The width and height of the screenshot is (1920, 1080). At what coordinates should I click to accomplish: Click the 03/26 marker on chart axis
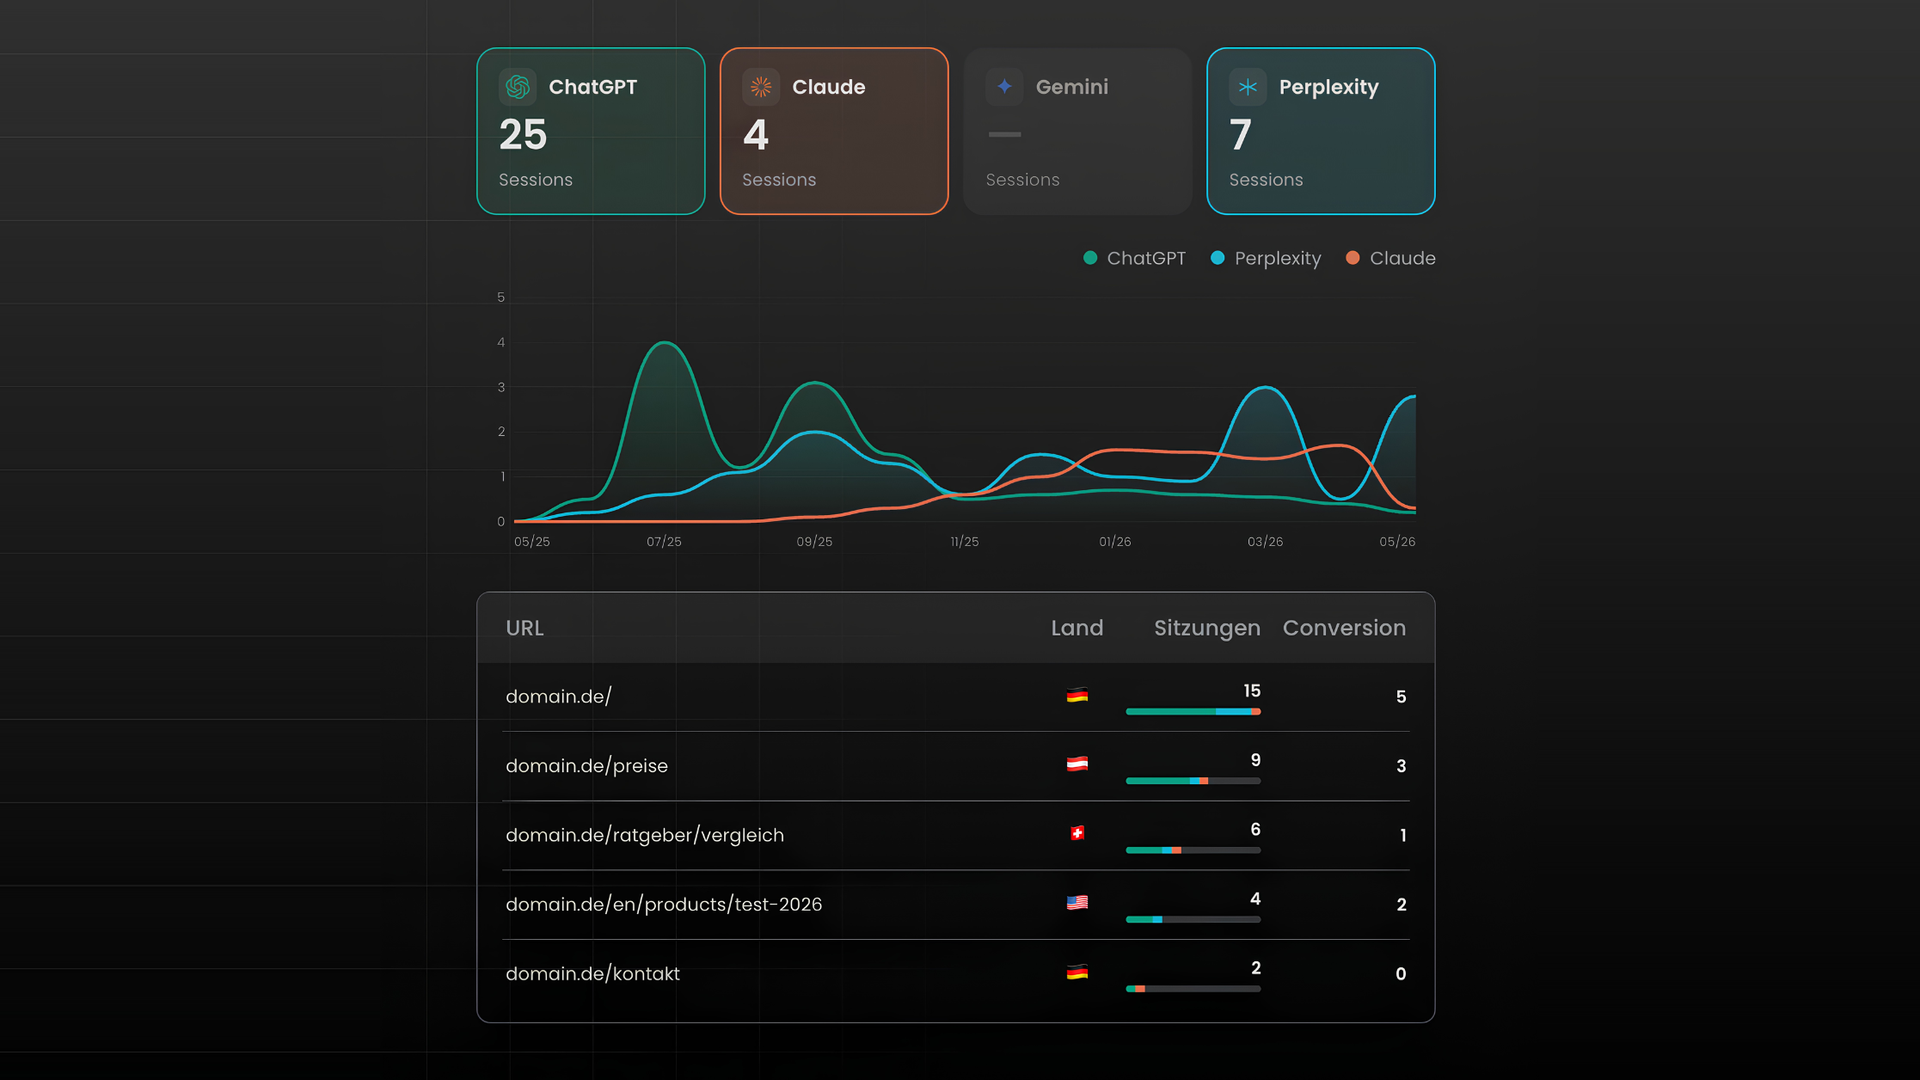1265,542
